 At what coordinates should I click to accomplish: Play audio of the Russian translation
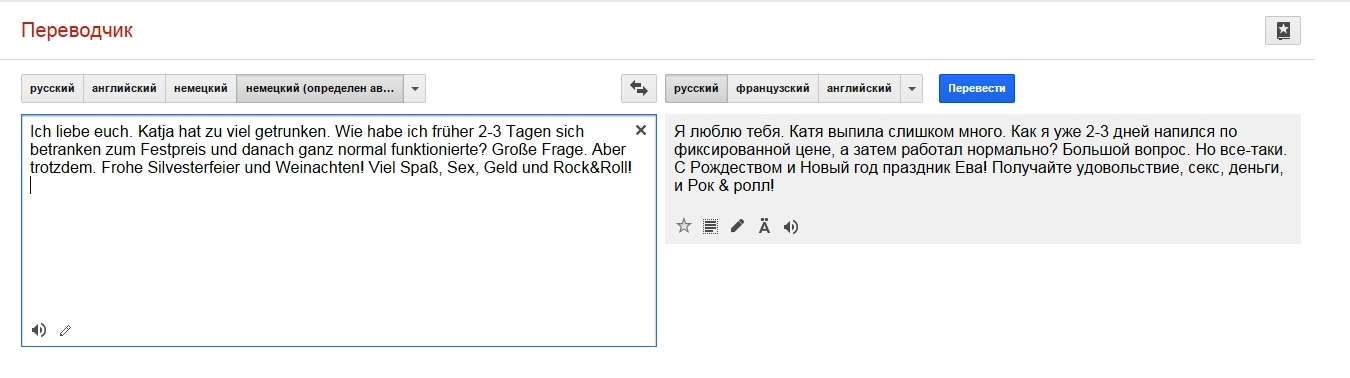pos(791,226)
